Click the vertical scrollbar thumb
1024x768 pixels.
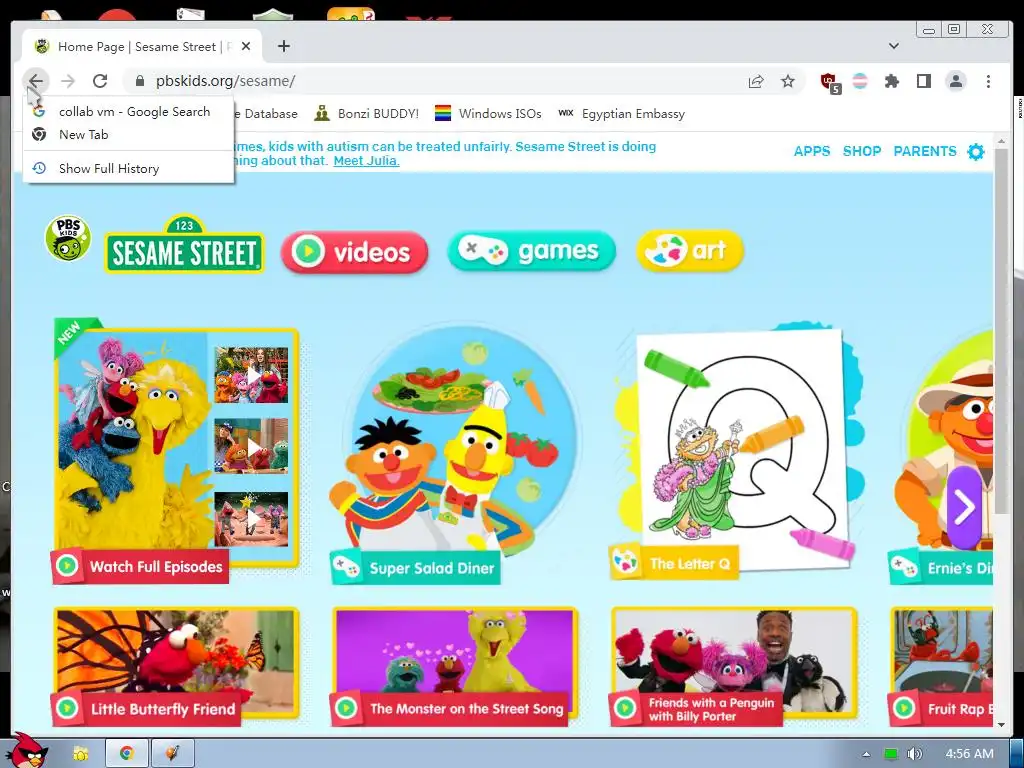tap(1001, 330)
